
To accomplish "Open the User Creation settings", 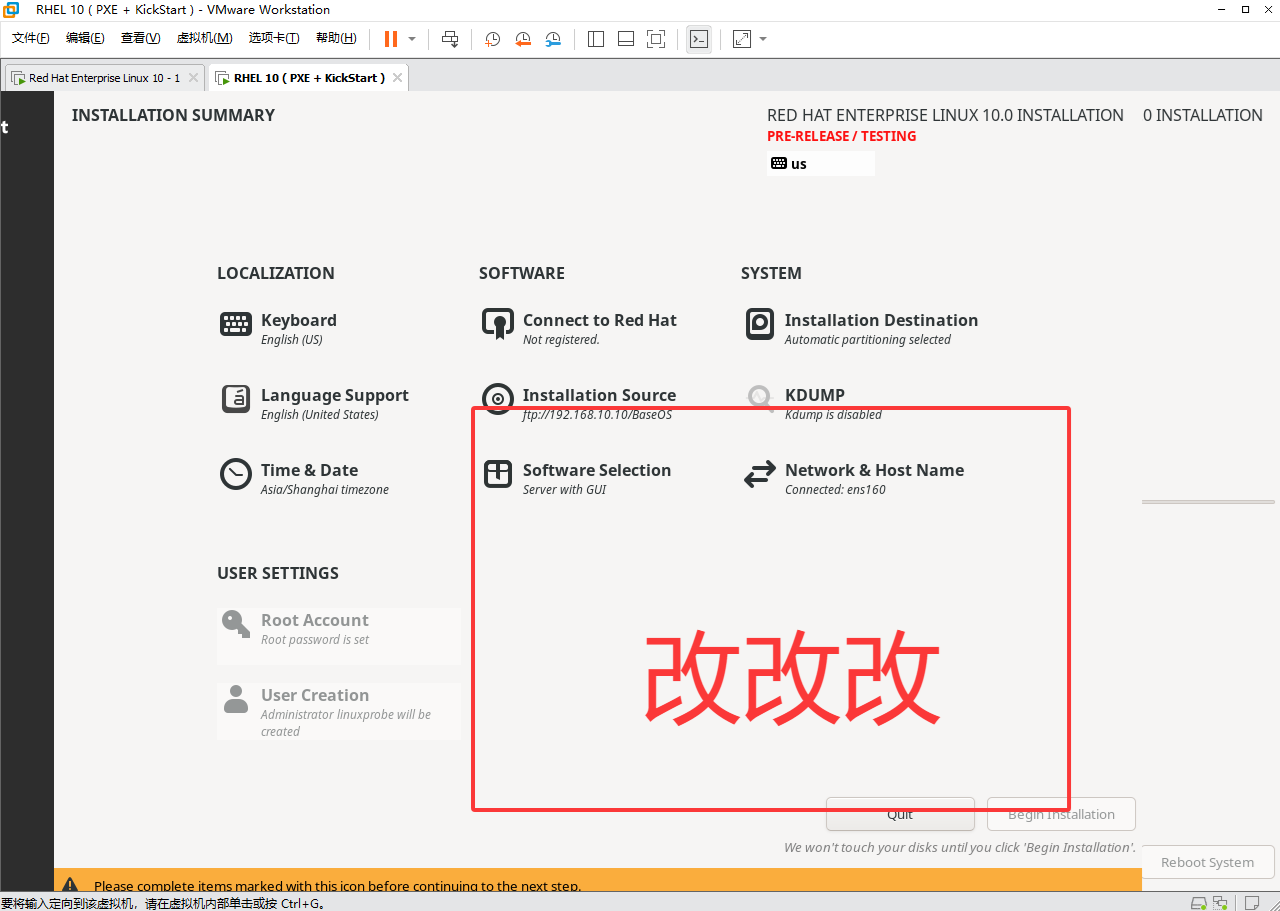I will tap(339, 711).
